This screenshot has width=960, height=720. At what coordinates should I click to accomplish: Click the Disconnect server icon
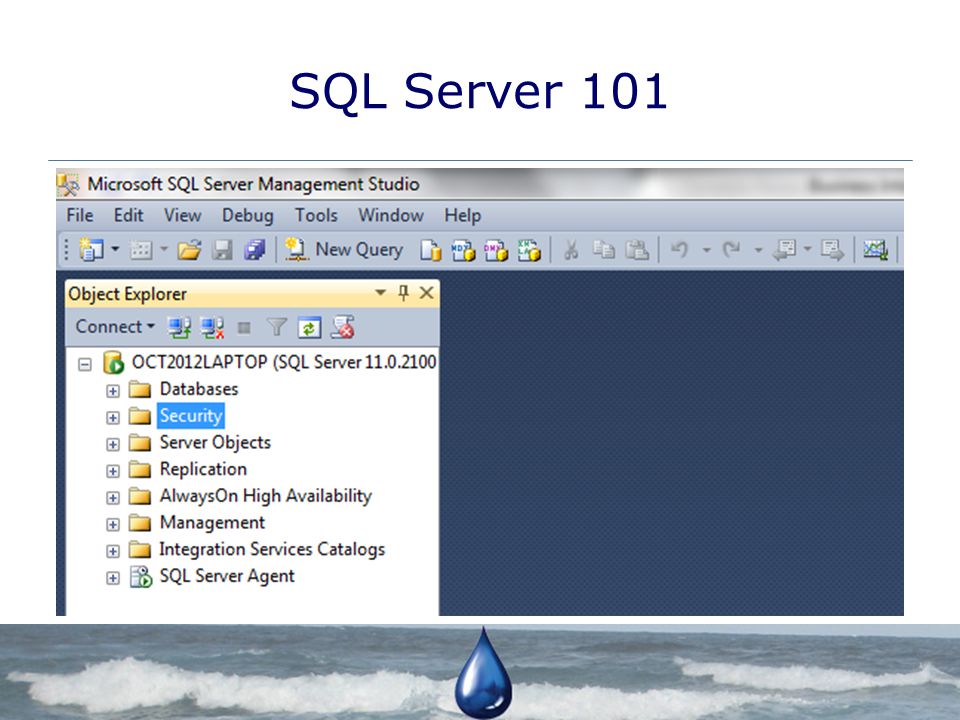click(212, 328)
